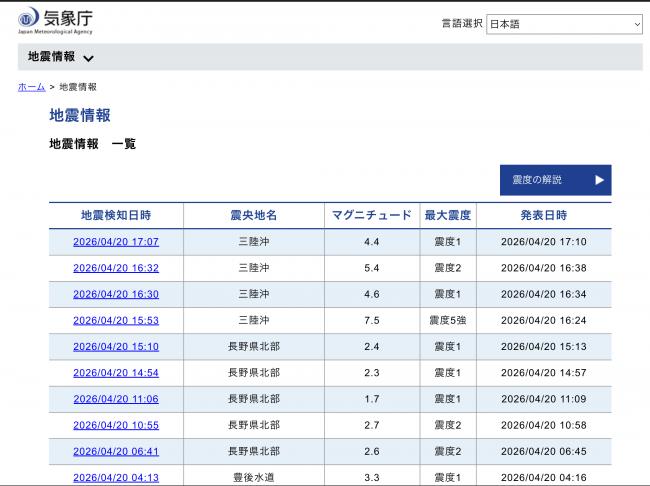Image resolution: width=650 pixels, height=486 pixels.
Task: Click the chevron beside 地震情報 menu
Action: (89, 58)
